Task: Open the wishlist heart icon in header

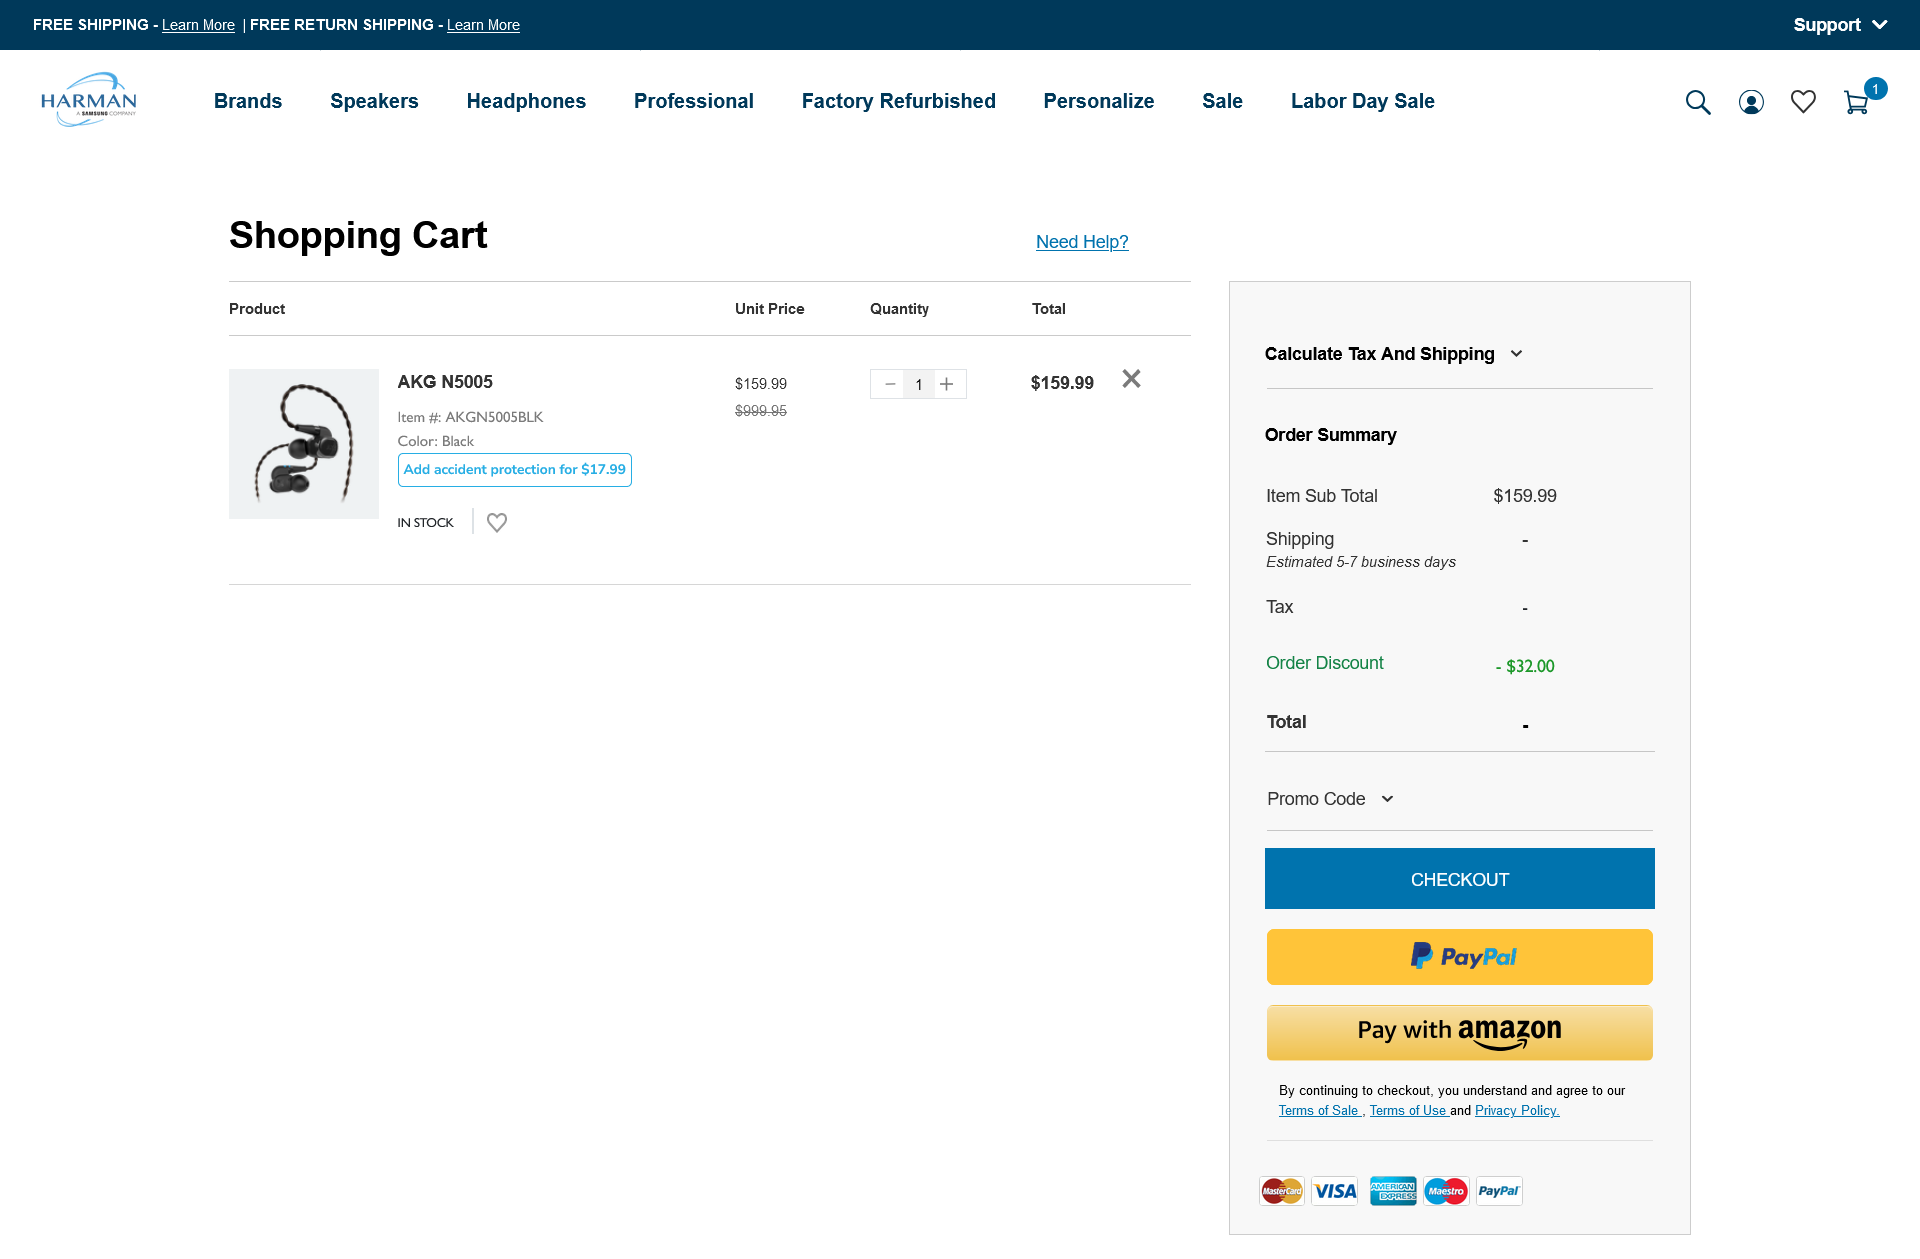Action: 1803,102
